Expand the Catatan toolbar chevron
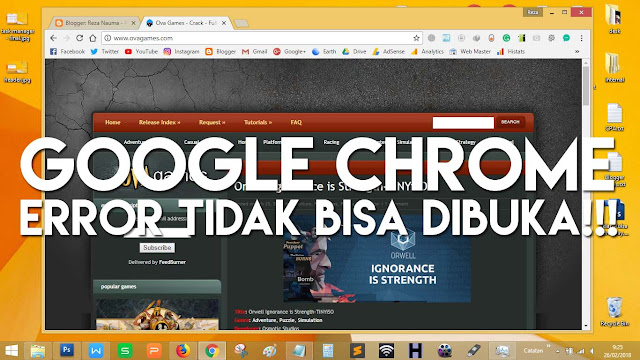 coord(548,346)
